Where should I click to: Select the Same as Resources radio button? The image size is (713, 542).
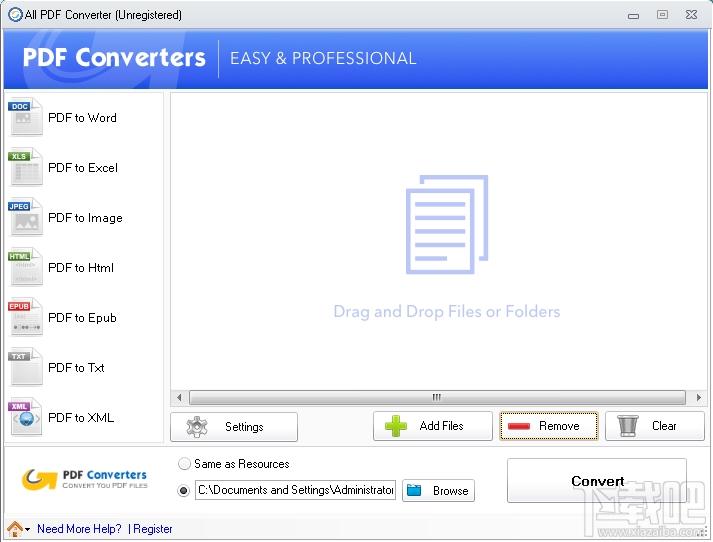(184, 464)
